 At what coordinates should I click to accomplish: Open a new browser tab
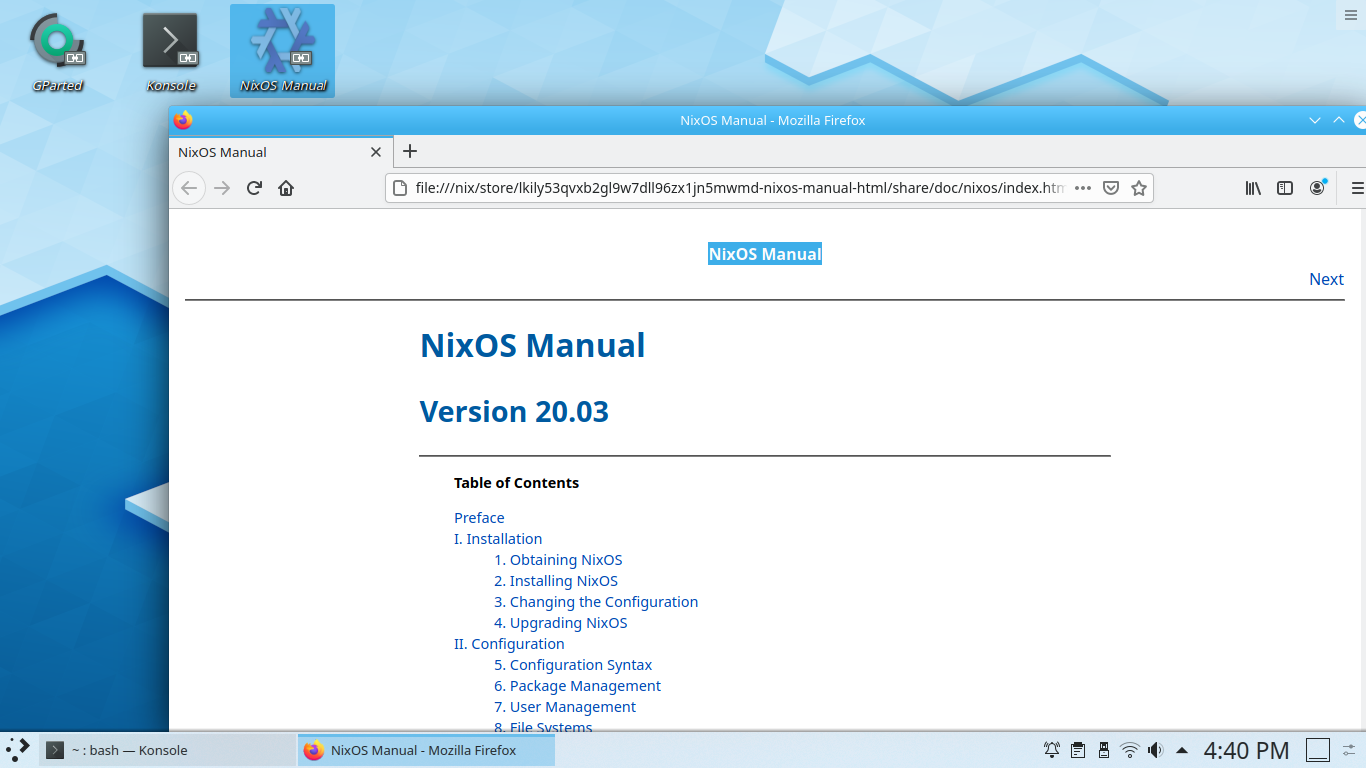410,152
